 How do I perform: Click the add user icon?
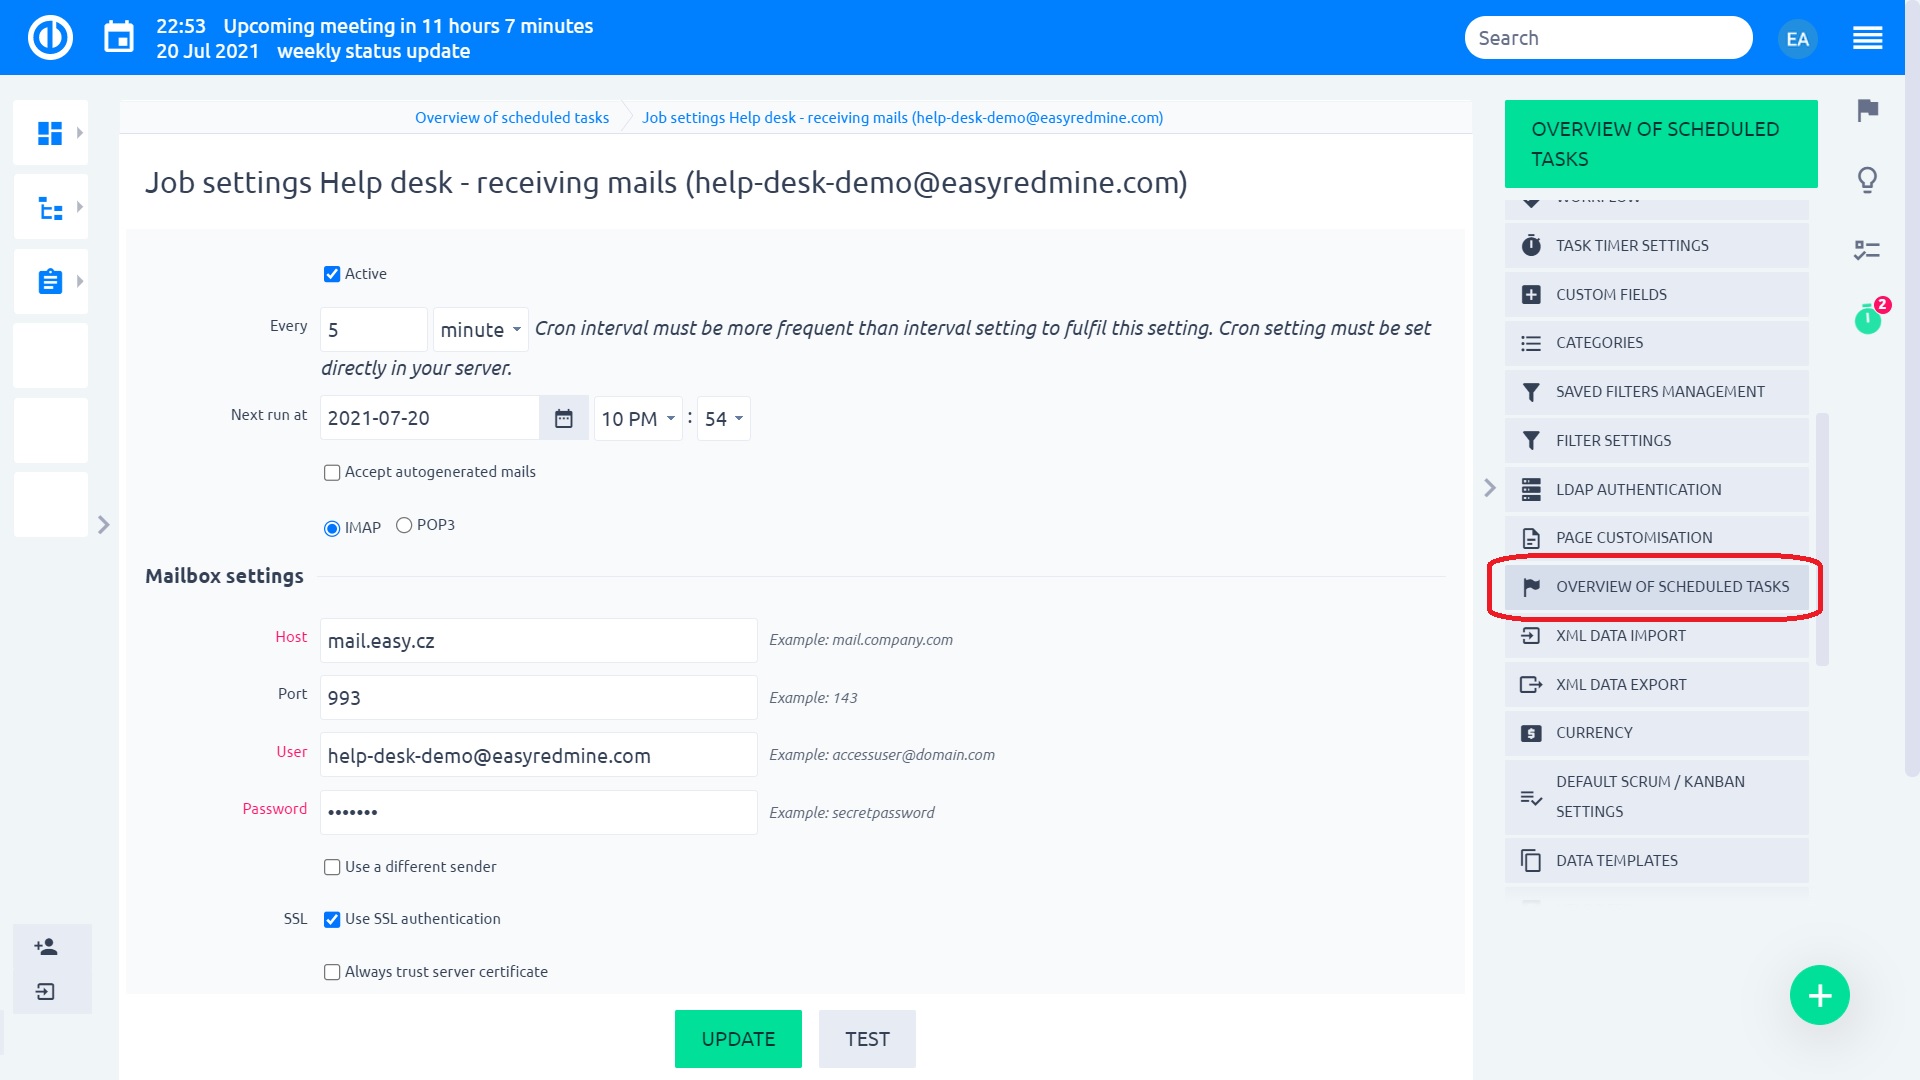tap(46, 946)
